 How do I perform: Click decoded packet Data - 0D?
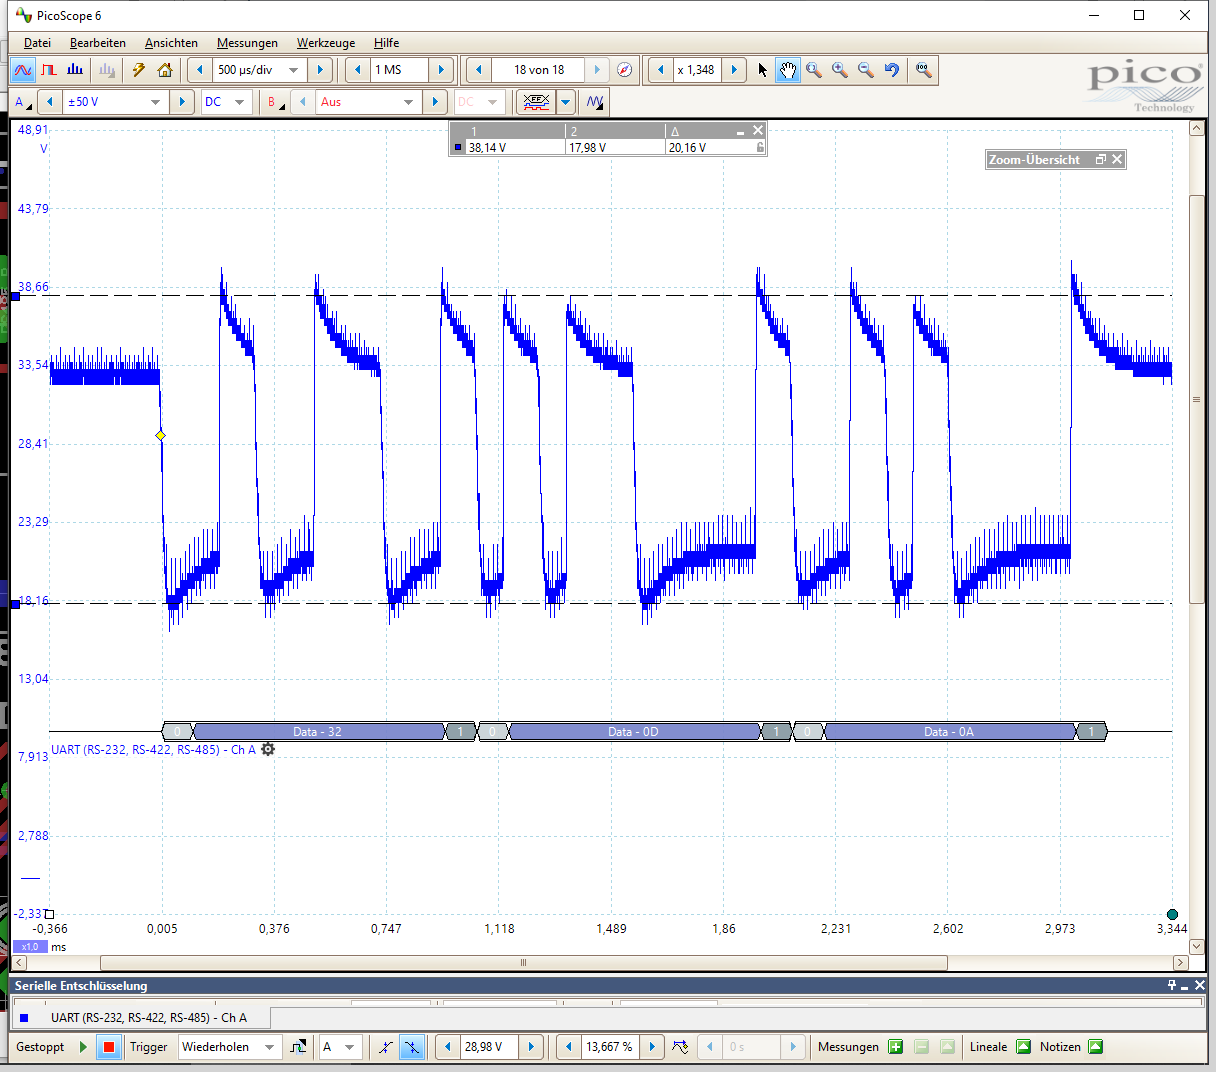click(634, 732)
